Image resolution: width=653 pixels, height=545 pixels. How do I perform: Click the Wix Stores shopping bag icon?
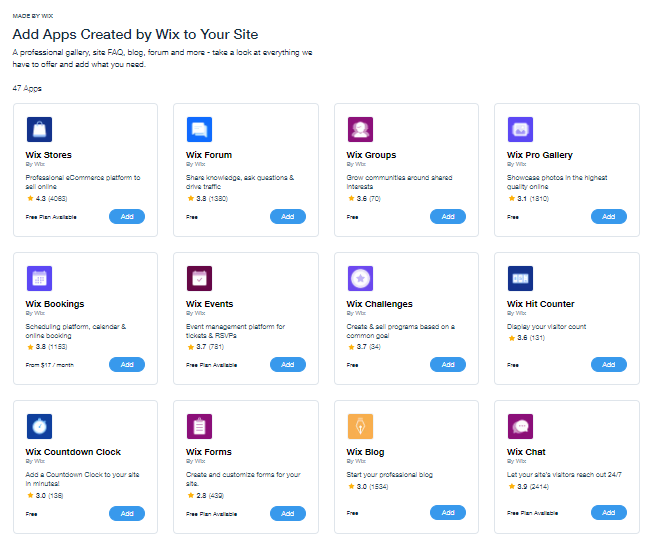38,129
